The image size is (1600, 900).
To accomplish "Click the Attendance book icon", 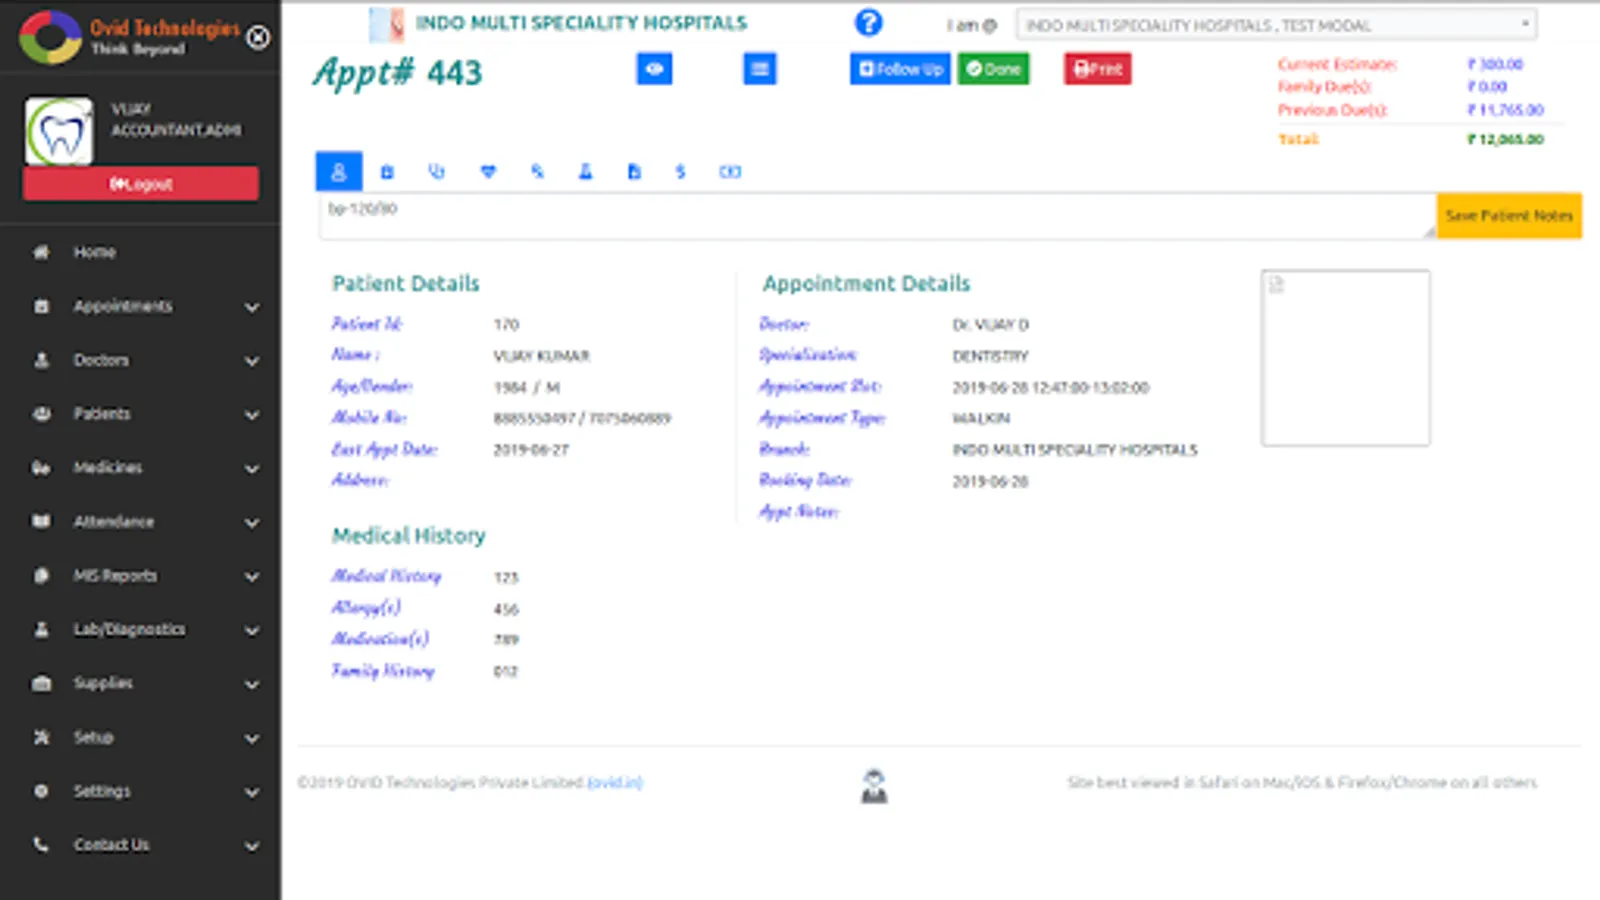I will 41,522.
